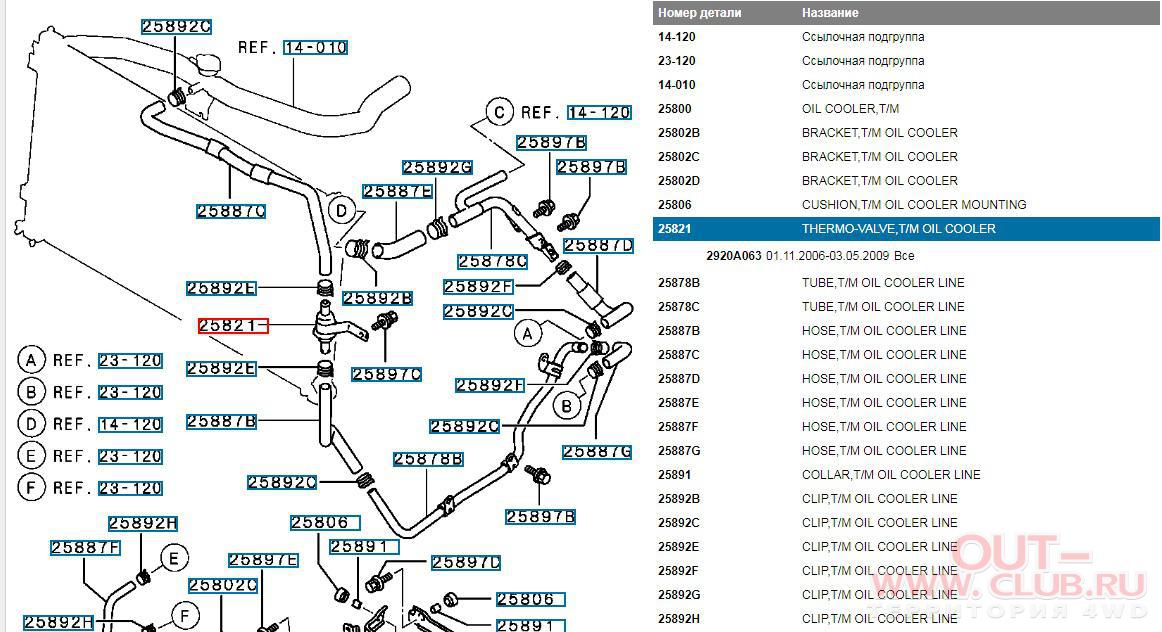Viewport: 1162px width, 632px height.
Task: Click the 25887D hose label in the diagram
Action: [x=599, y=245]
